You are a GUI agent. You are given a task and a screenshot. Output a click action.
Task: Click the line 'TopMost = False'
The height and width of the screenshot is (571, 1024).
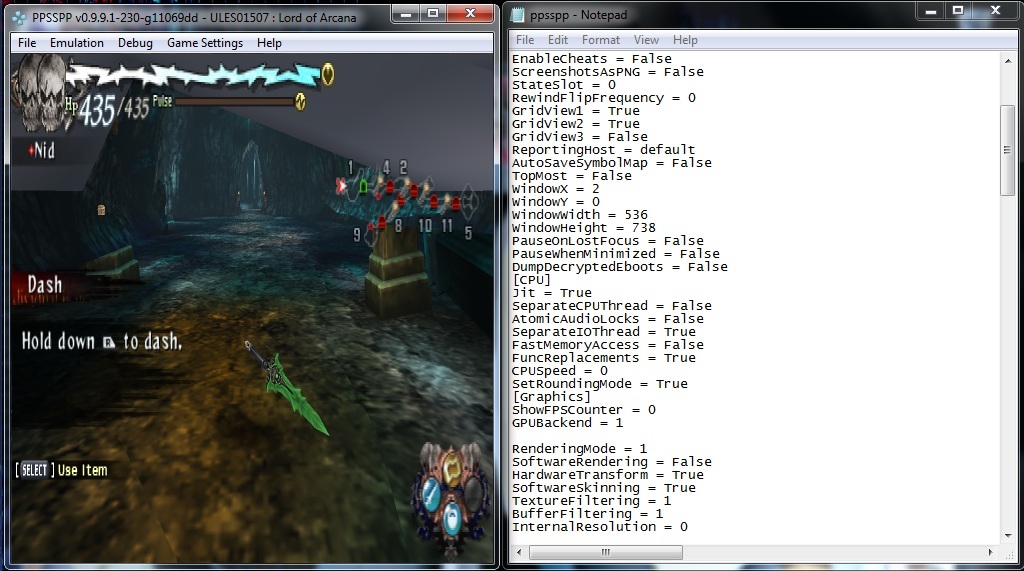click(x=572, y=176)
